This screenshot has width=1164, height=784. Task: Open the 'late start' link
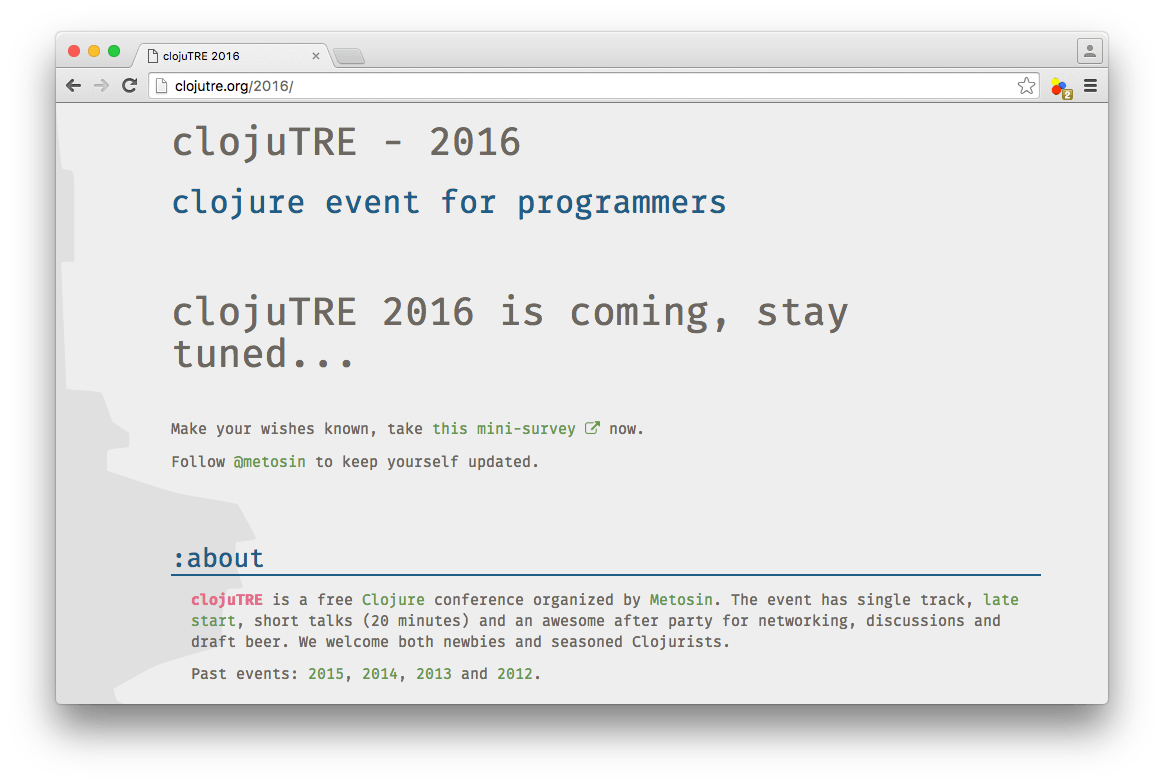[1000, 600]
